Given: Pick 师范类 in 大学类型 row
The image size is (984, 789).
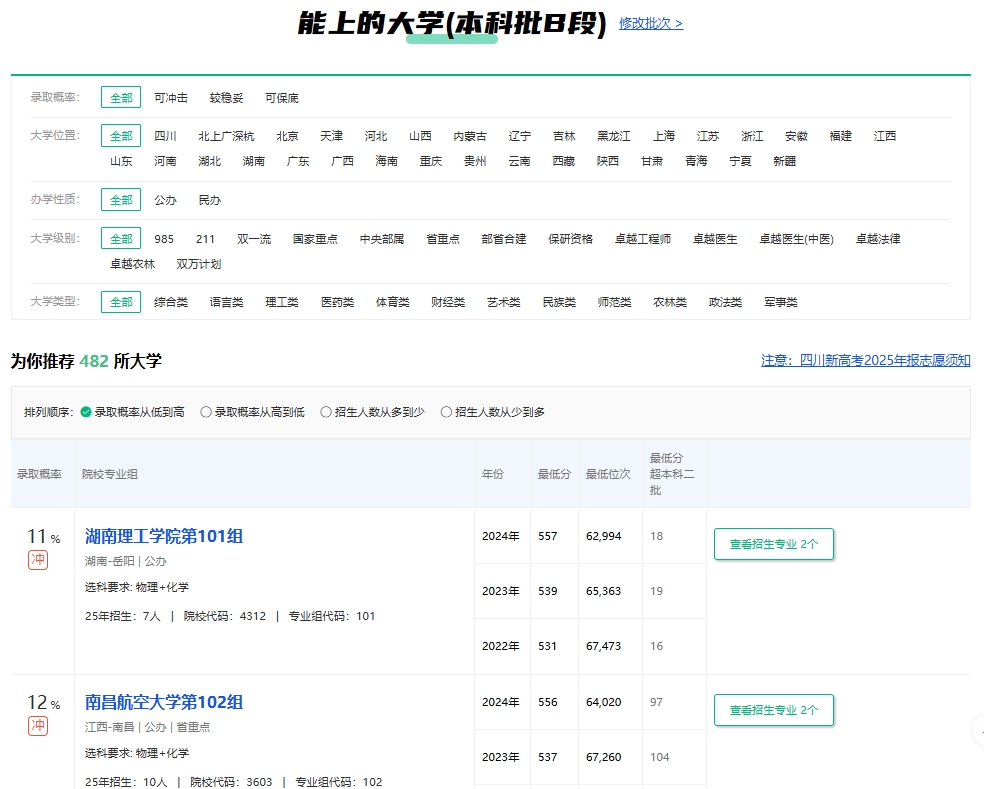Looking at the screenshot, I should 614,302.
